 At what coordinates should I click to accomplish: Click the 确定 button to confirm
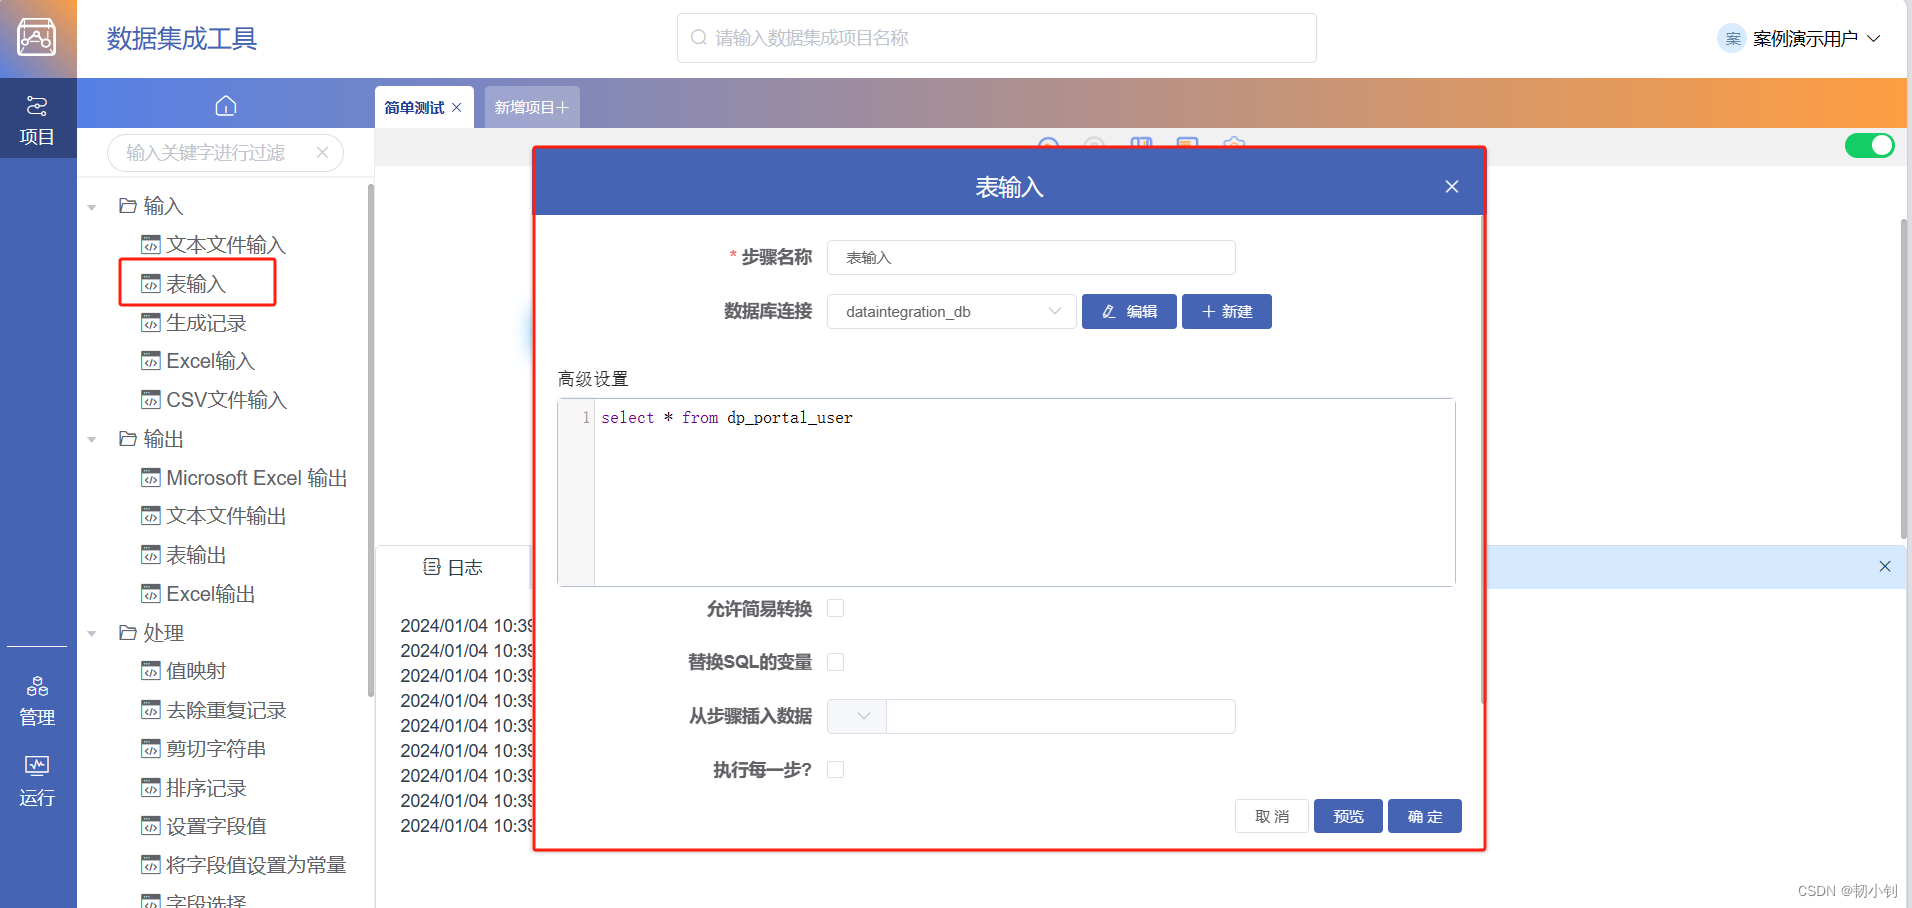(x=1425, y=816)
